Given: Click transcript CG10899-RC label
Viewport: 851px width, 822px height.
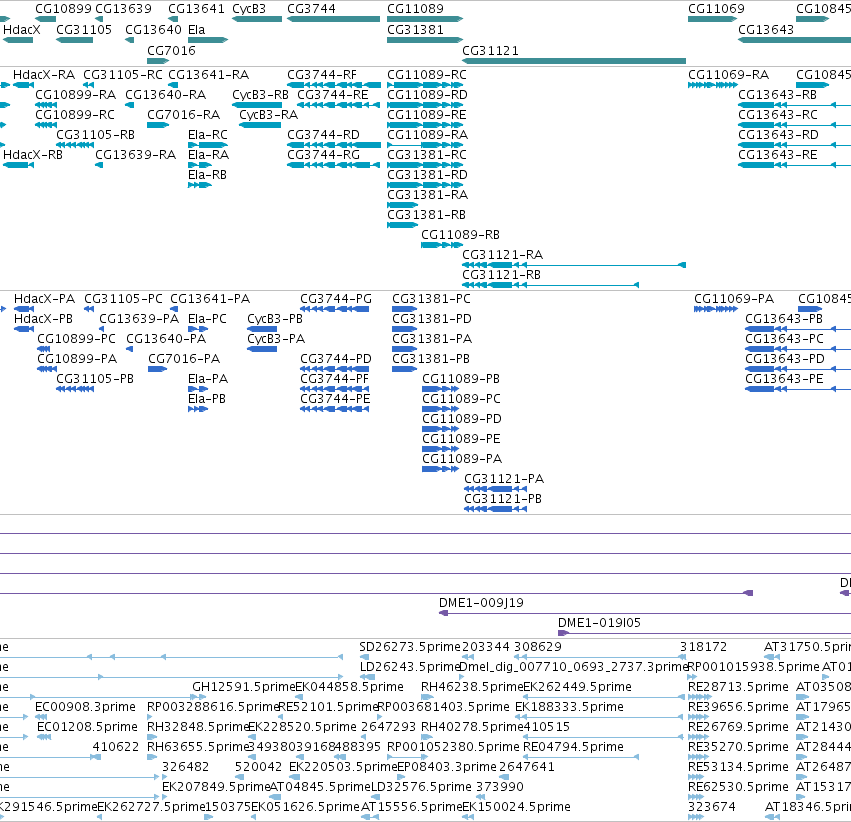Looking at the screenshot, I should (x=75, y=114).
